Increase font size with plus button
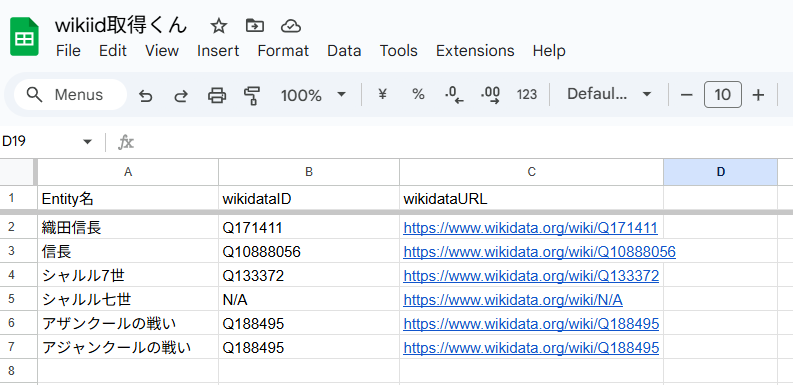 pyautogui.click(x=758, y=95)
